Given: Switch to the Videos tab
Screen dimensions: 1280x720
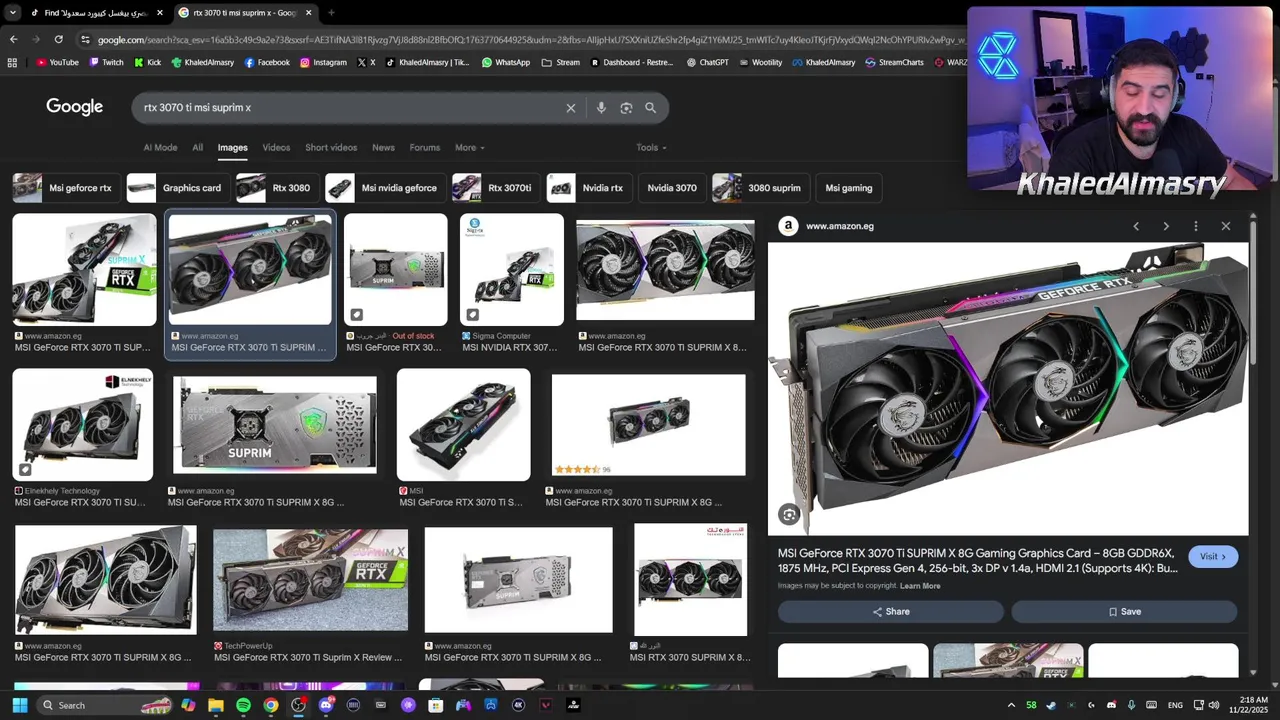Looking at the screenshot, I should tap(276, 147).
